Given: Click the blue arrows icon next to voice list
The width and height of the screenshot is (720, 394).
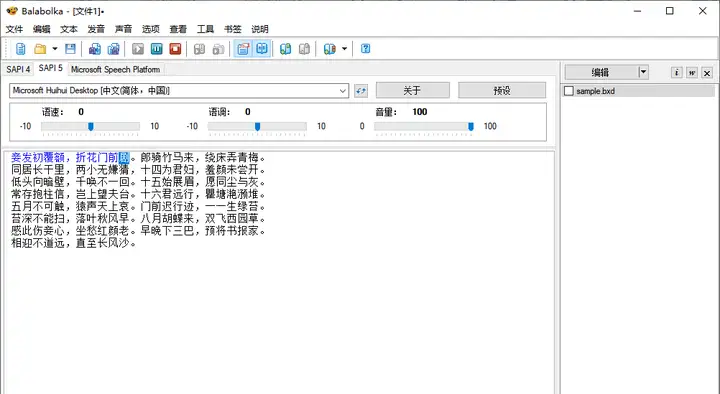Looking at the screenshot, I should (x=361, y=91).
